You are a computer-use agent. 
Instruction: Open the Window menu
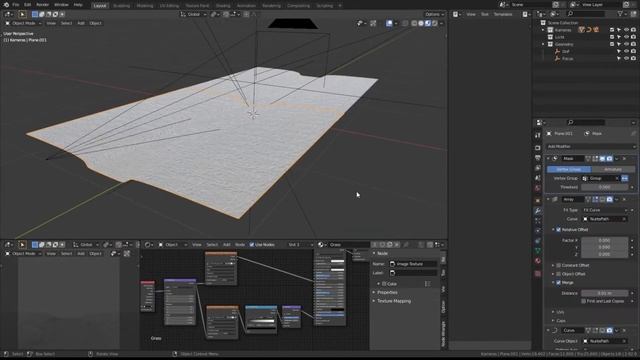[61, 5]
